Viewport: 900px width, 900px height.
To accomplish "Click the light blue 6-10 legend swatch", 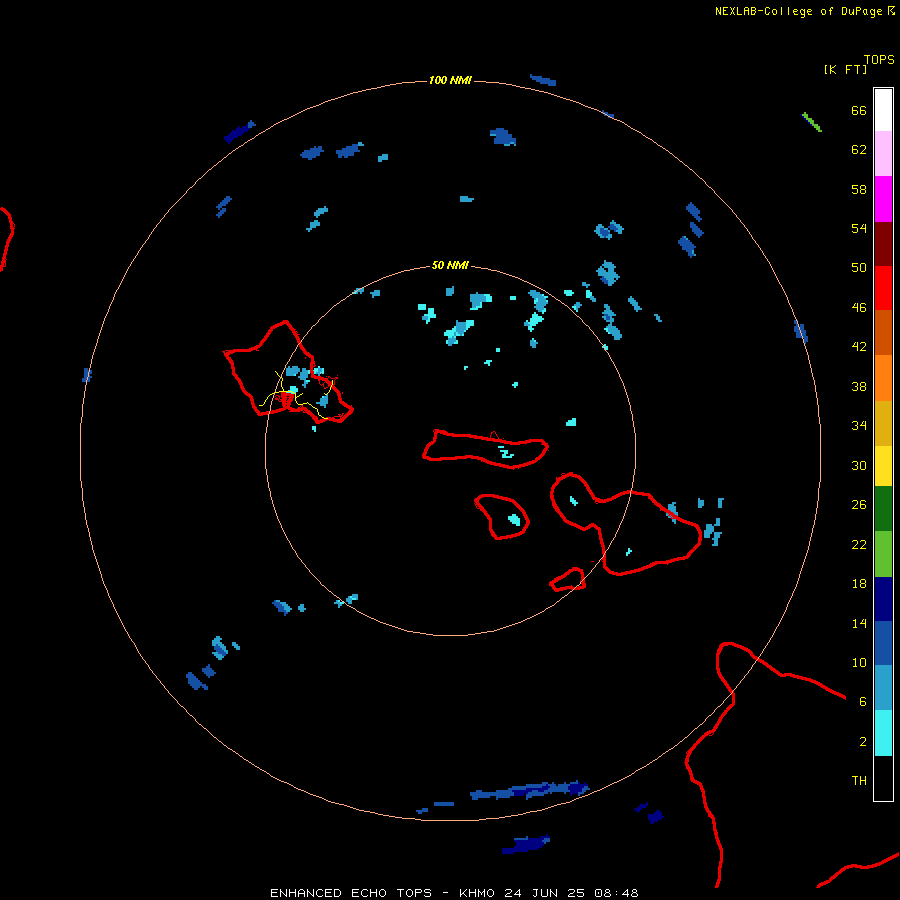I will (x=883, y=688).
